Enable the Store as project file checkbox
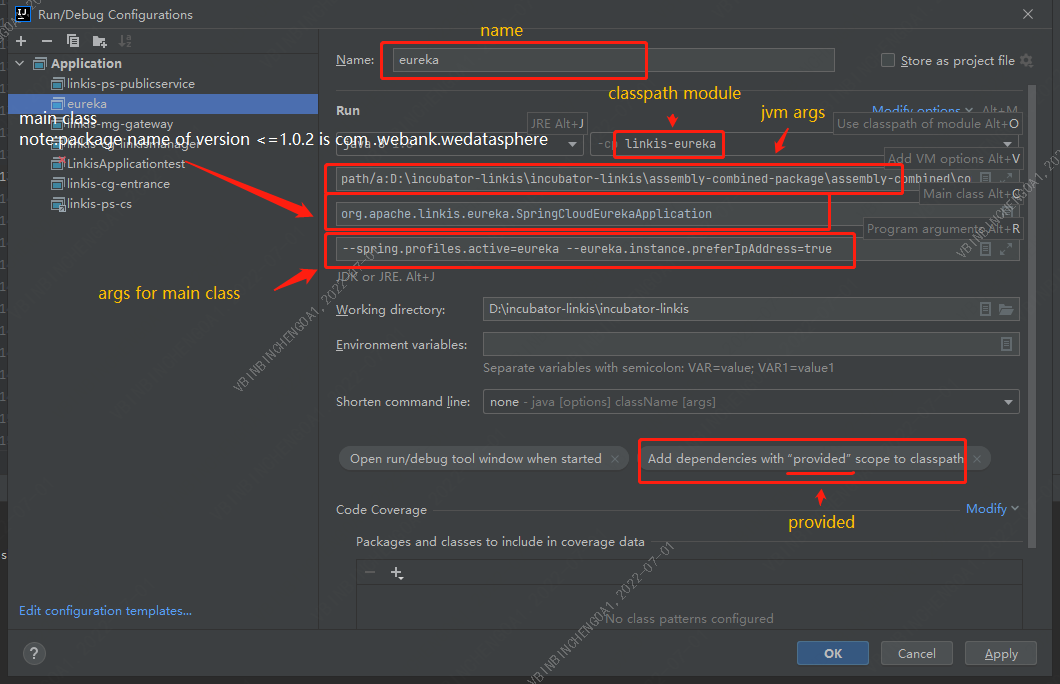Viewport: 1060px width, 684px height. coord(887,61)
